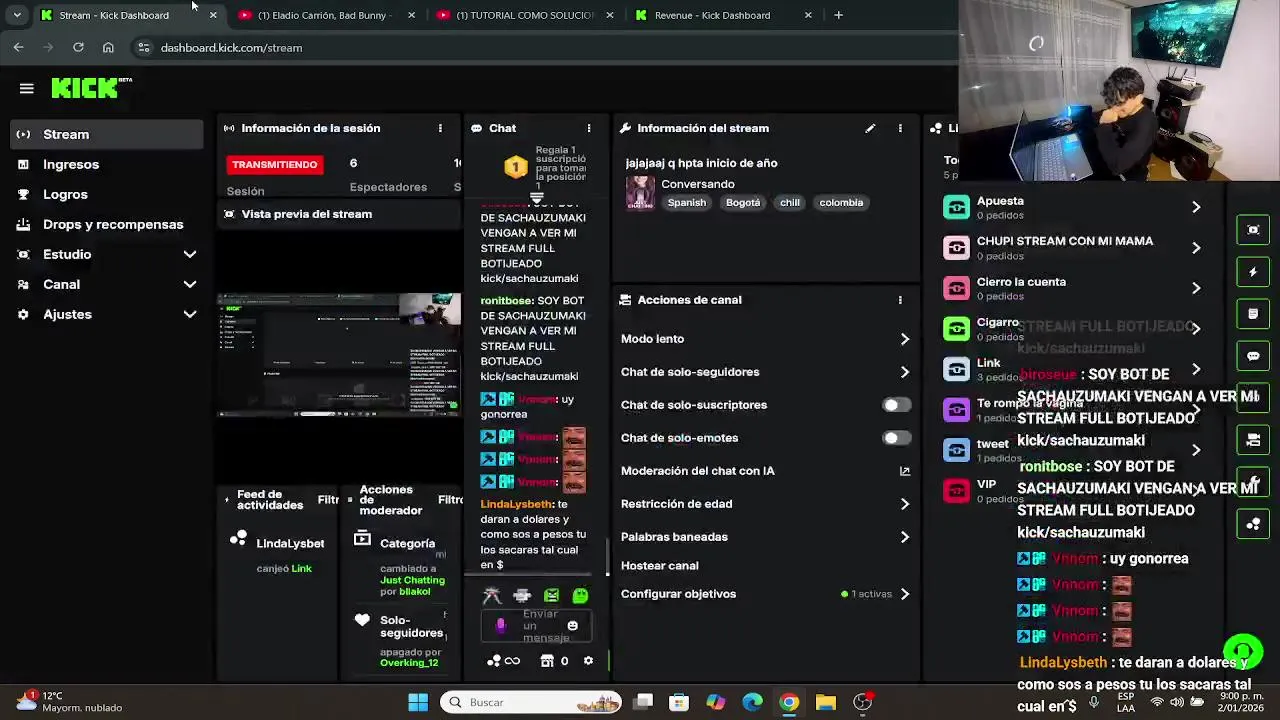
Task: Open File Explorer from taskbar
Action: (x=826, y=702)
